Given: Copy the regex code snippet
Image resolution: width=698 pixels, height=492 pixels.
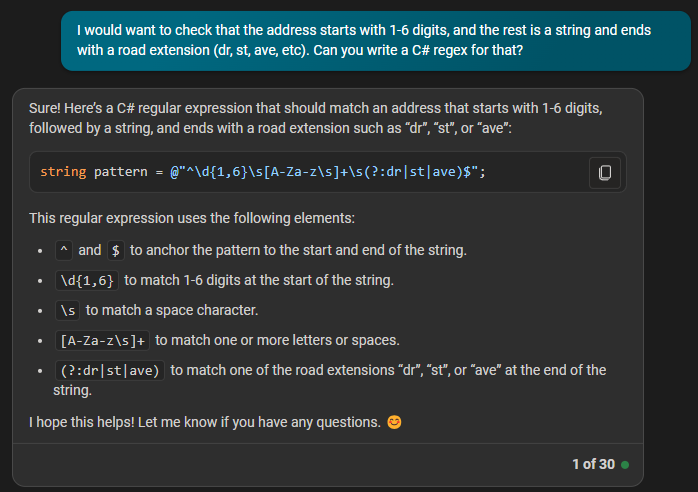Looking at the screenshot, I should (x=605, y=172).
